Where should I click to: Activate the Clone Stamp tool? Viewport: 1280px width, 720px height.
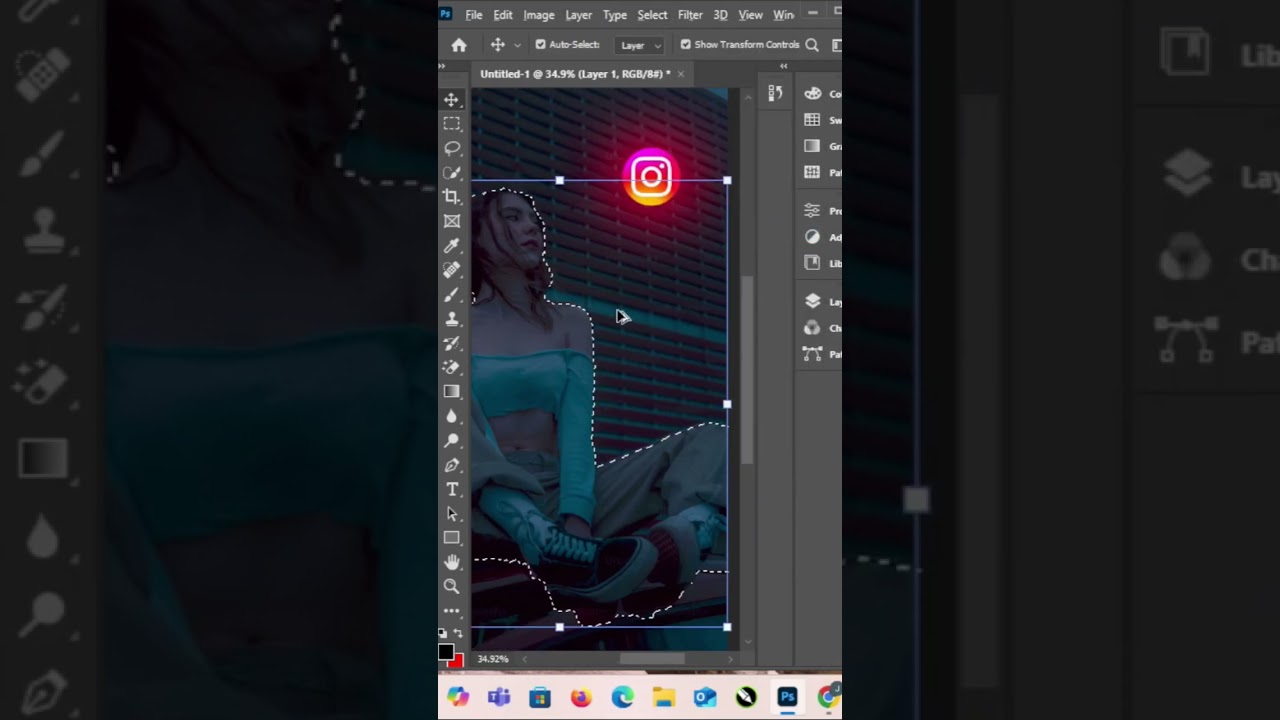[452, 319]
